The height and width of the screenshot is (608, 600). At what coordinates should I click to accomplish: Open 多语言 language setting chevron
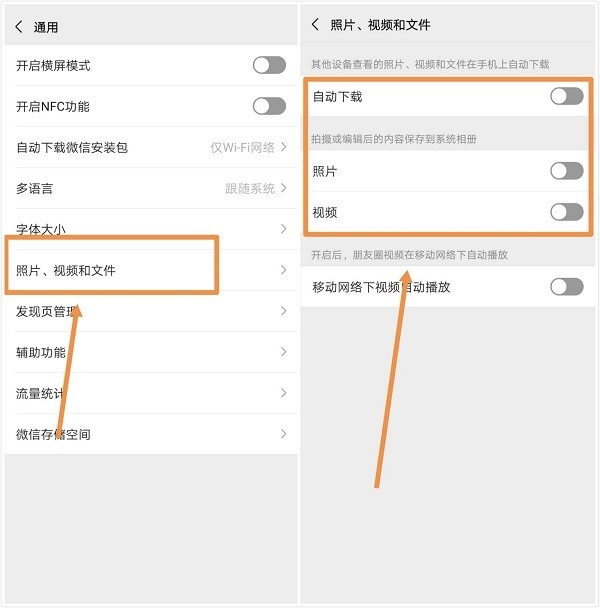point(284,188)
